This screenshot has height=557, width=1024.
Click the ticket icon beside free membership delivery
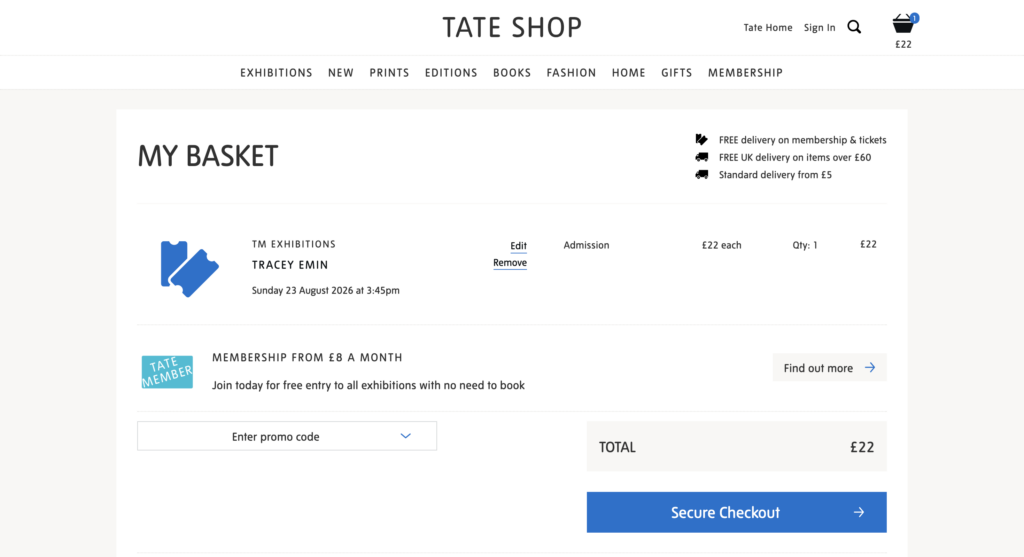[x=701, y=139]
